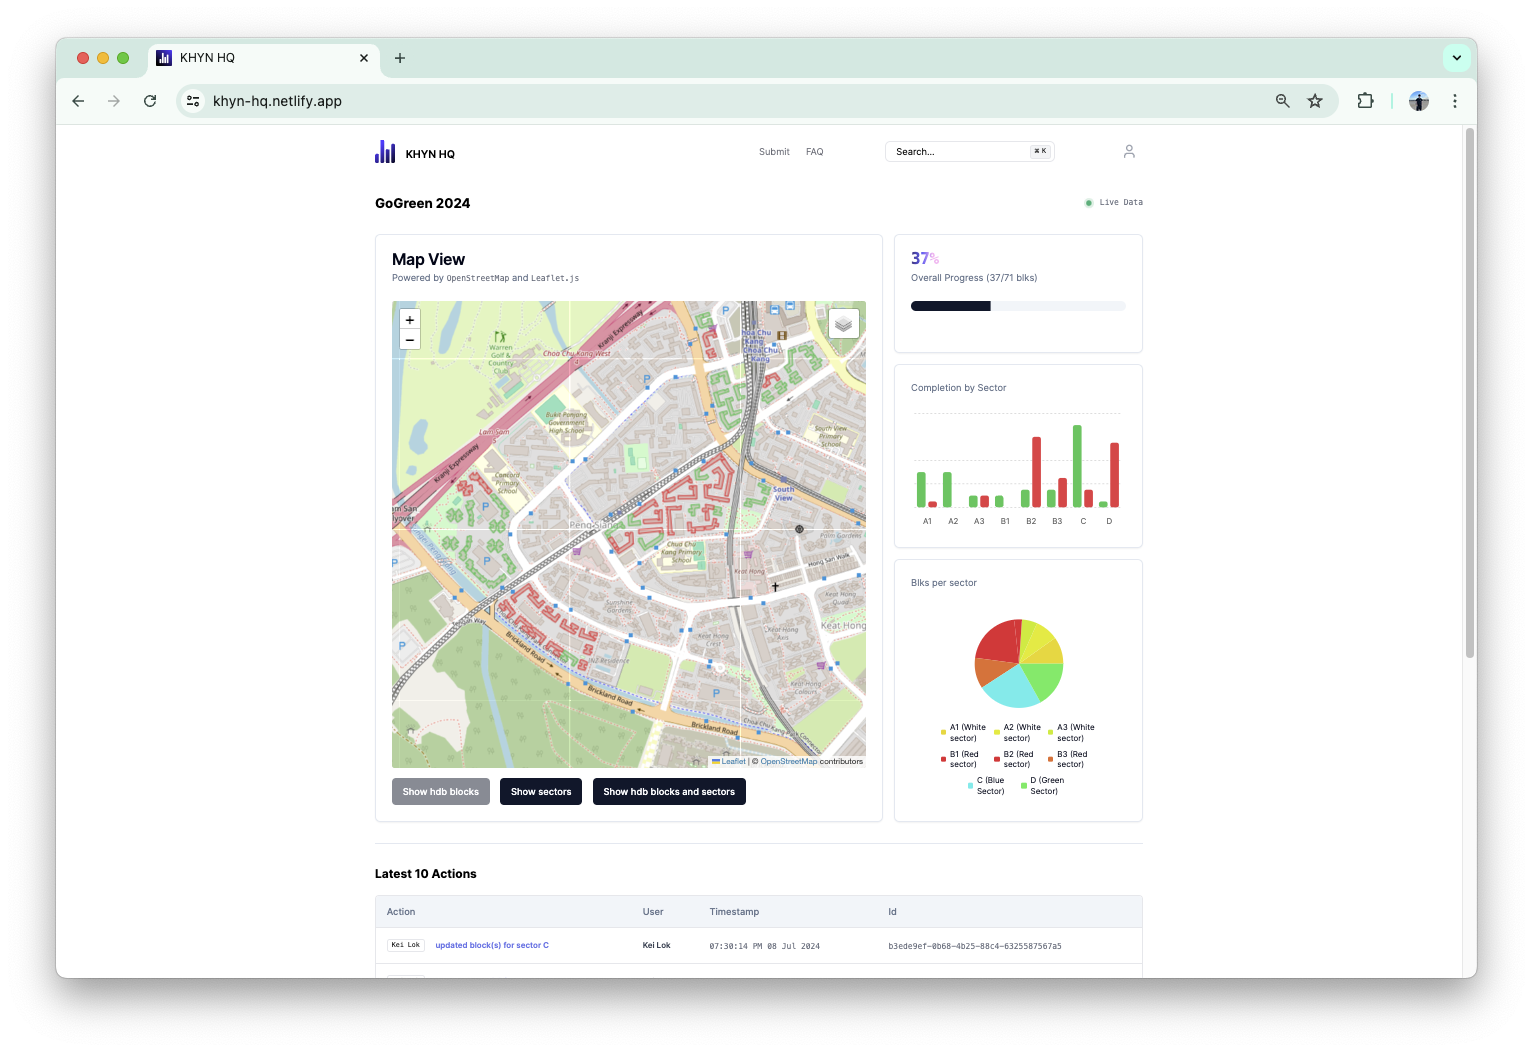The height and width of the screenshot is (1052, 1533).
Task: Open the map layers control
Action: pos(843,324)
